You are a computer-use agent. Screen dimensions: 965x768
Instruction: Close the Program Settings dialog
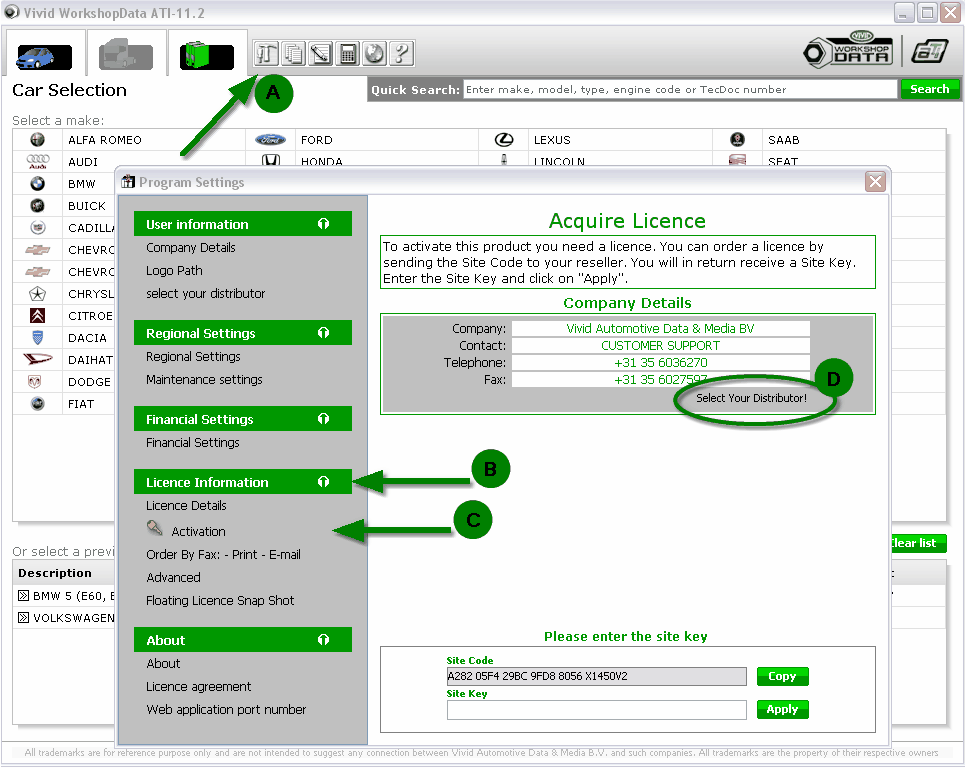click(875, 182)
